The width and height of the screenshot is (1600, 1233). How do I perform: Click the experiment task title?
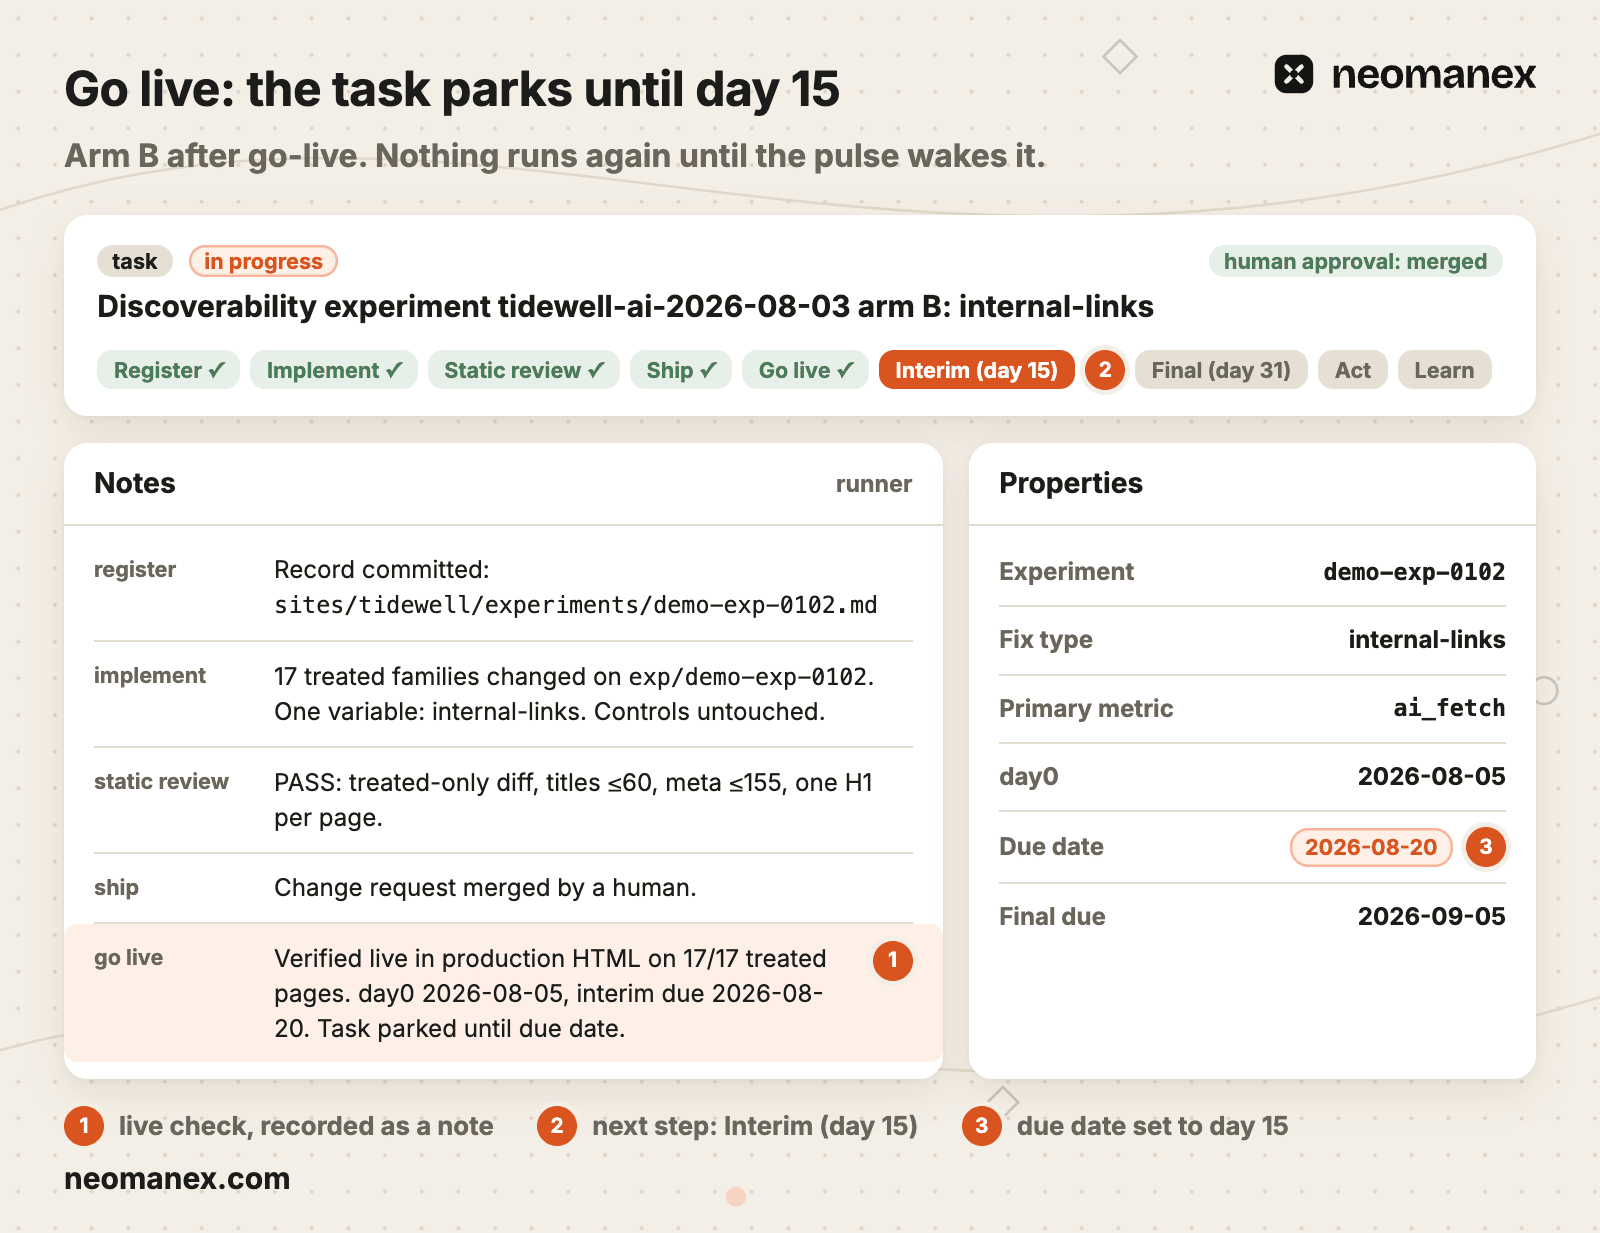[625, 307]
